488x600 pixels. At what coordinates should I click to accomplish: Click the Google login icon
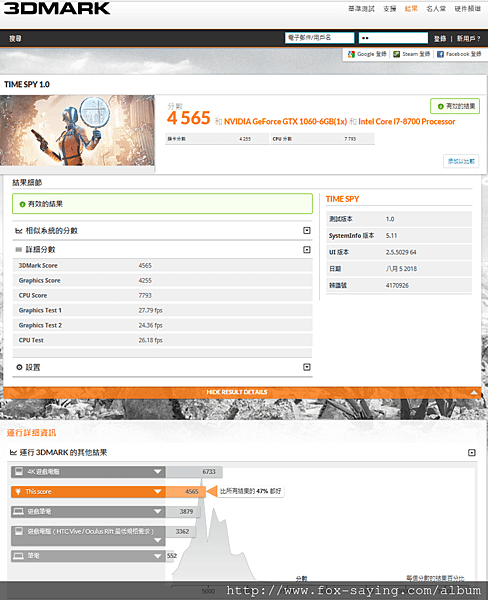[351, 54]
